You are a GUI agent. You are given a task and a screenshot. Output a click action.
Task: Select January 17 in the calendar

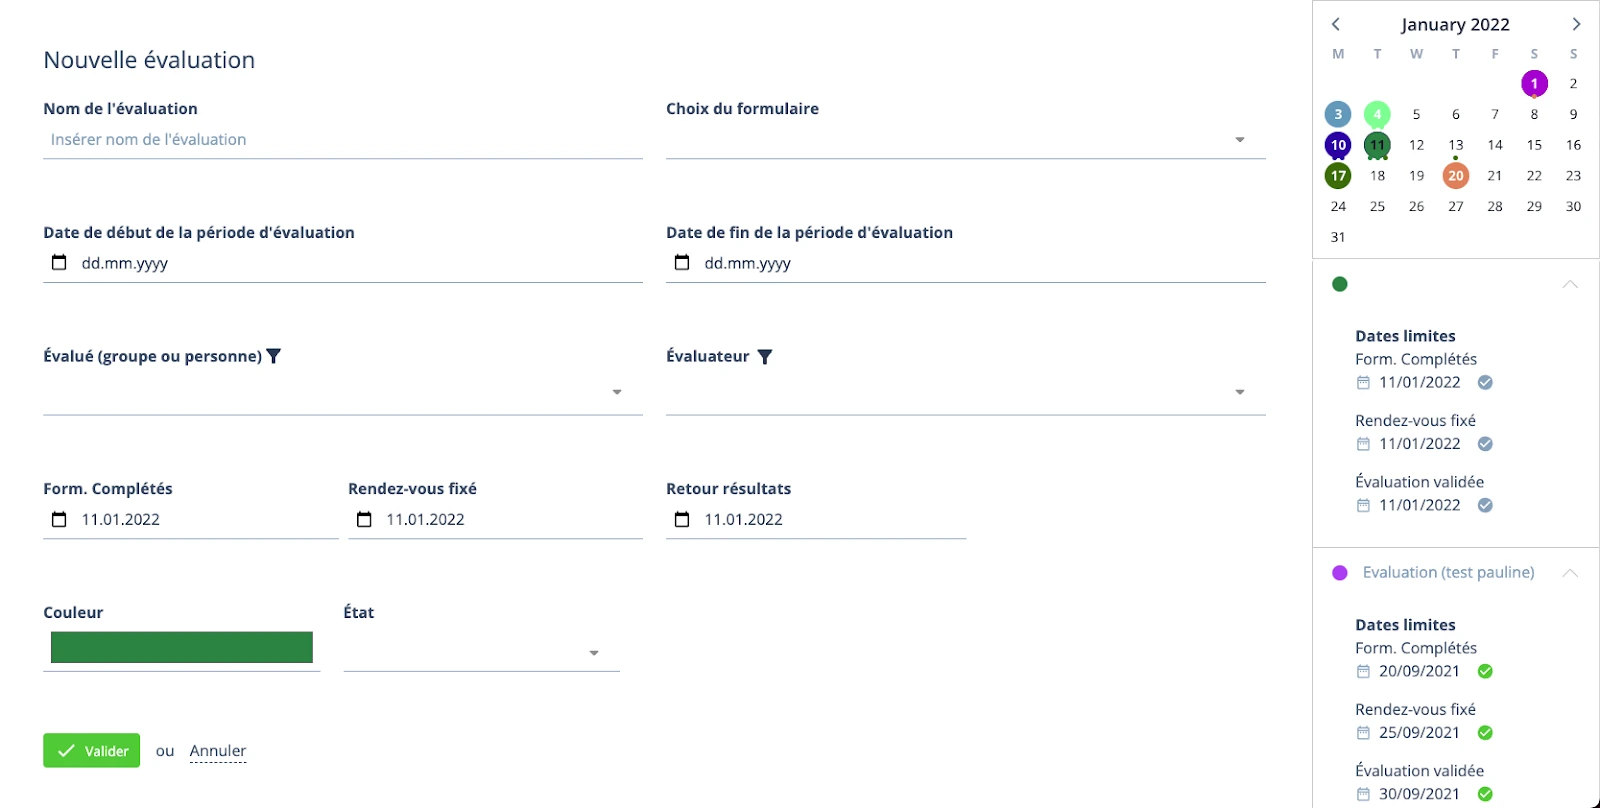click(1338, 176)
